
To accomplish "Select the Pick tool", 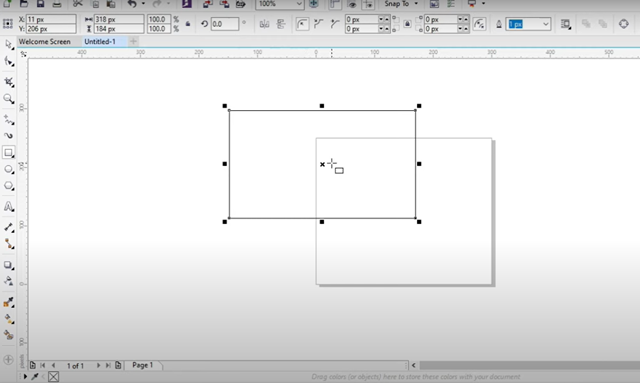I will click(9, 45).
